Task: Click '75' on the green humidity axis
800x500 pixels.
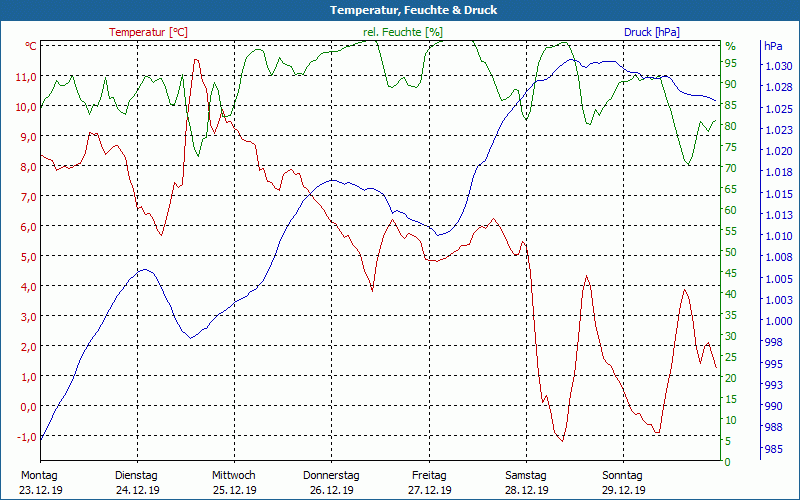Action: pos(731,147)
